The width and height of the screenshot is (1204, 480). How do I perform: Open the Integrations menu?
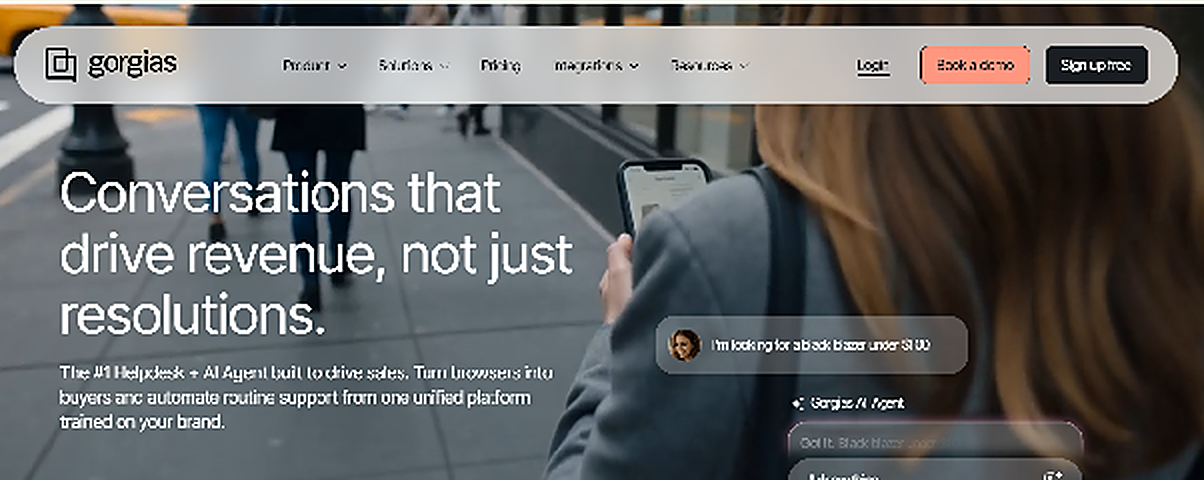pos(589,65)
